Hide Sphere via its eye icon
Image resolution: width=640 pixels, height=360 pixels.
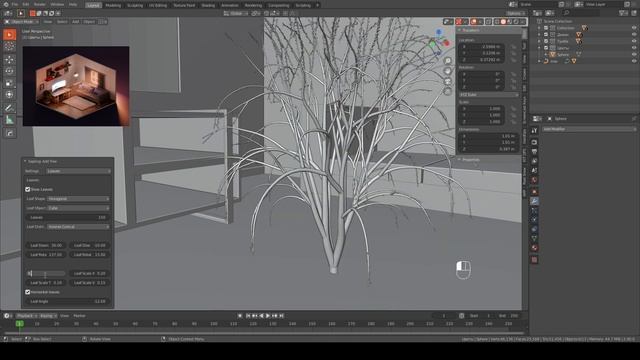tap(634, 54)
